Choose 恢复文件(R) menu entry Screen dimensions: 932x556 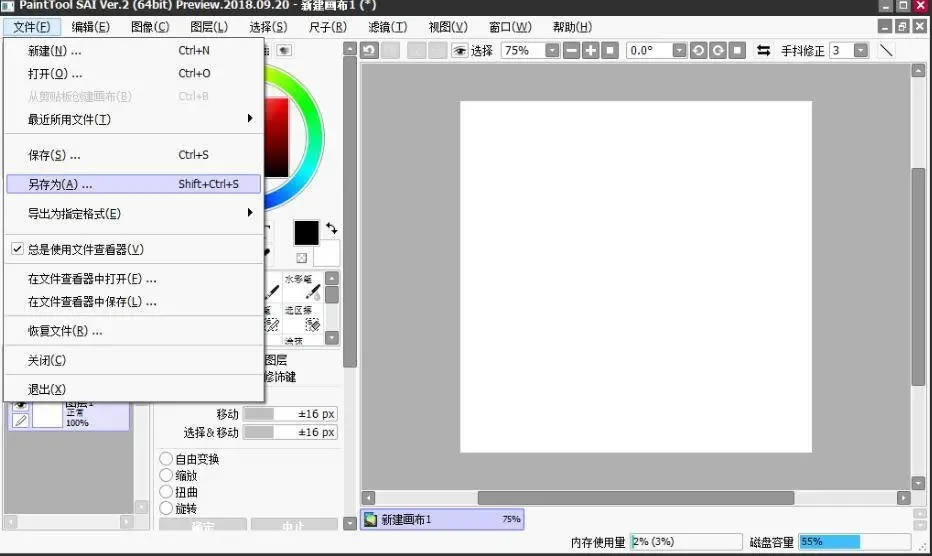pyautogui.click(x=134, y=331)
